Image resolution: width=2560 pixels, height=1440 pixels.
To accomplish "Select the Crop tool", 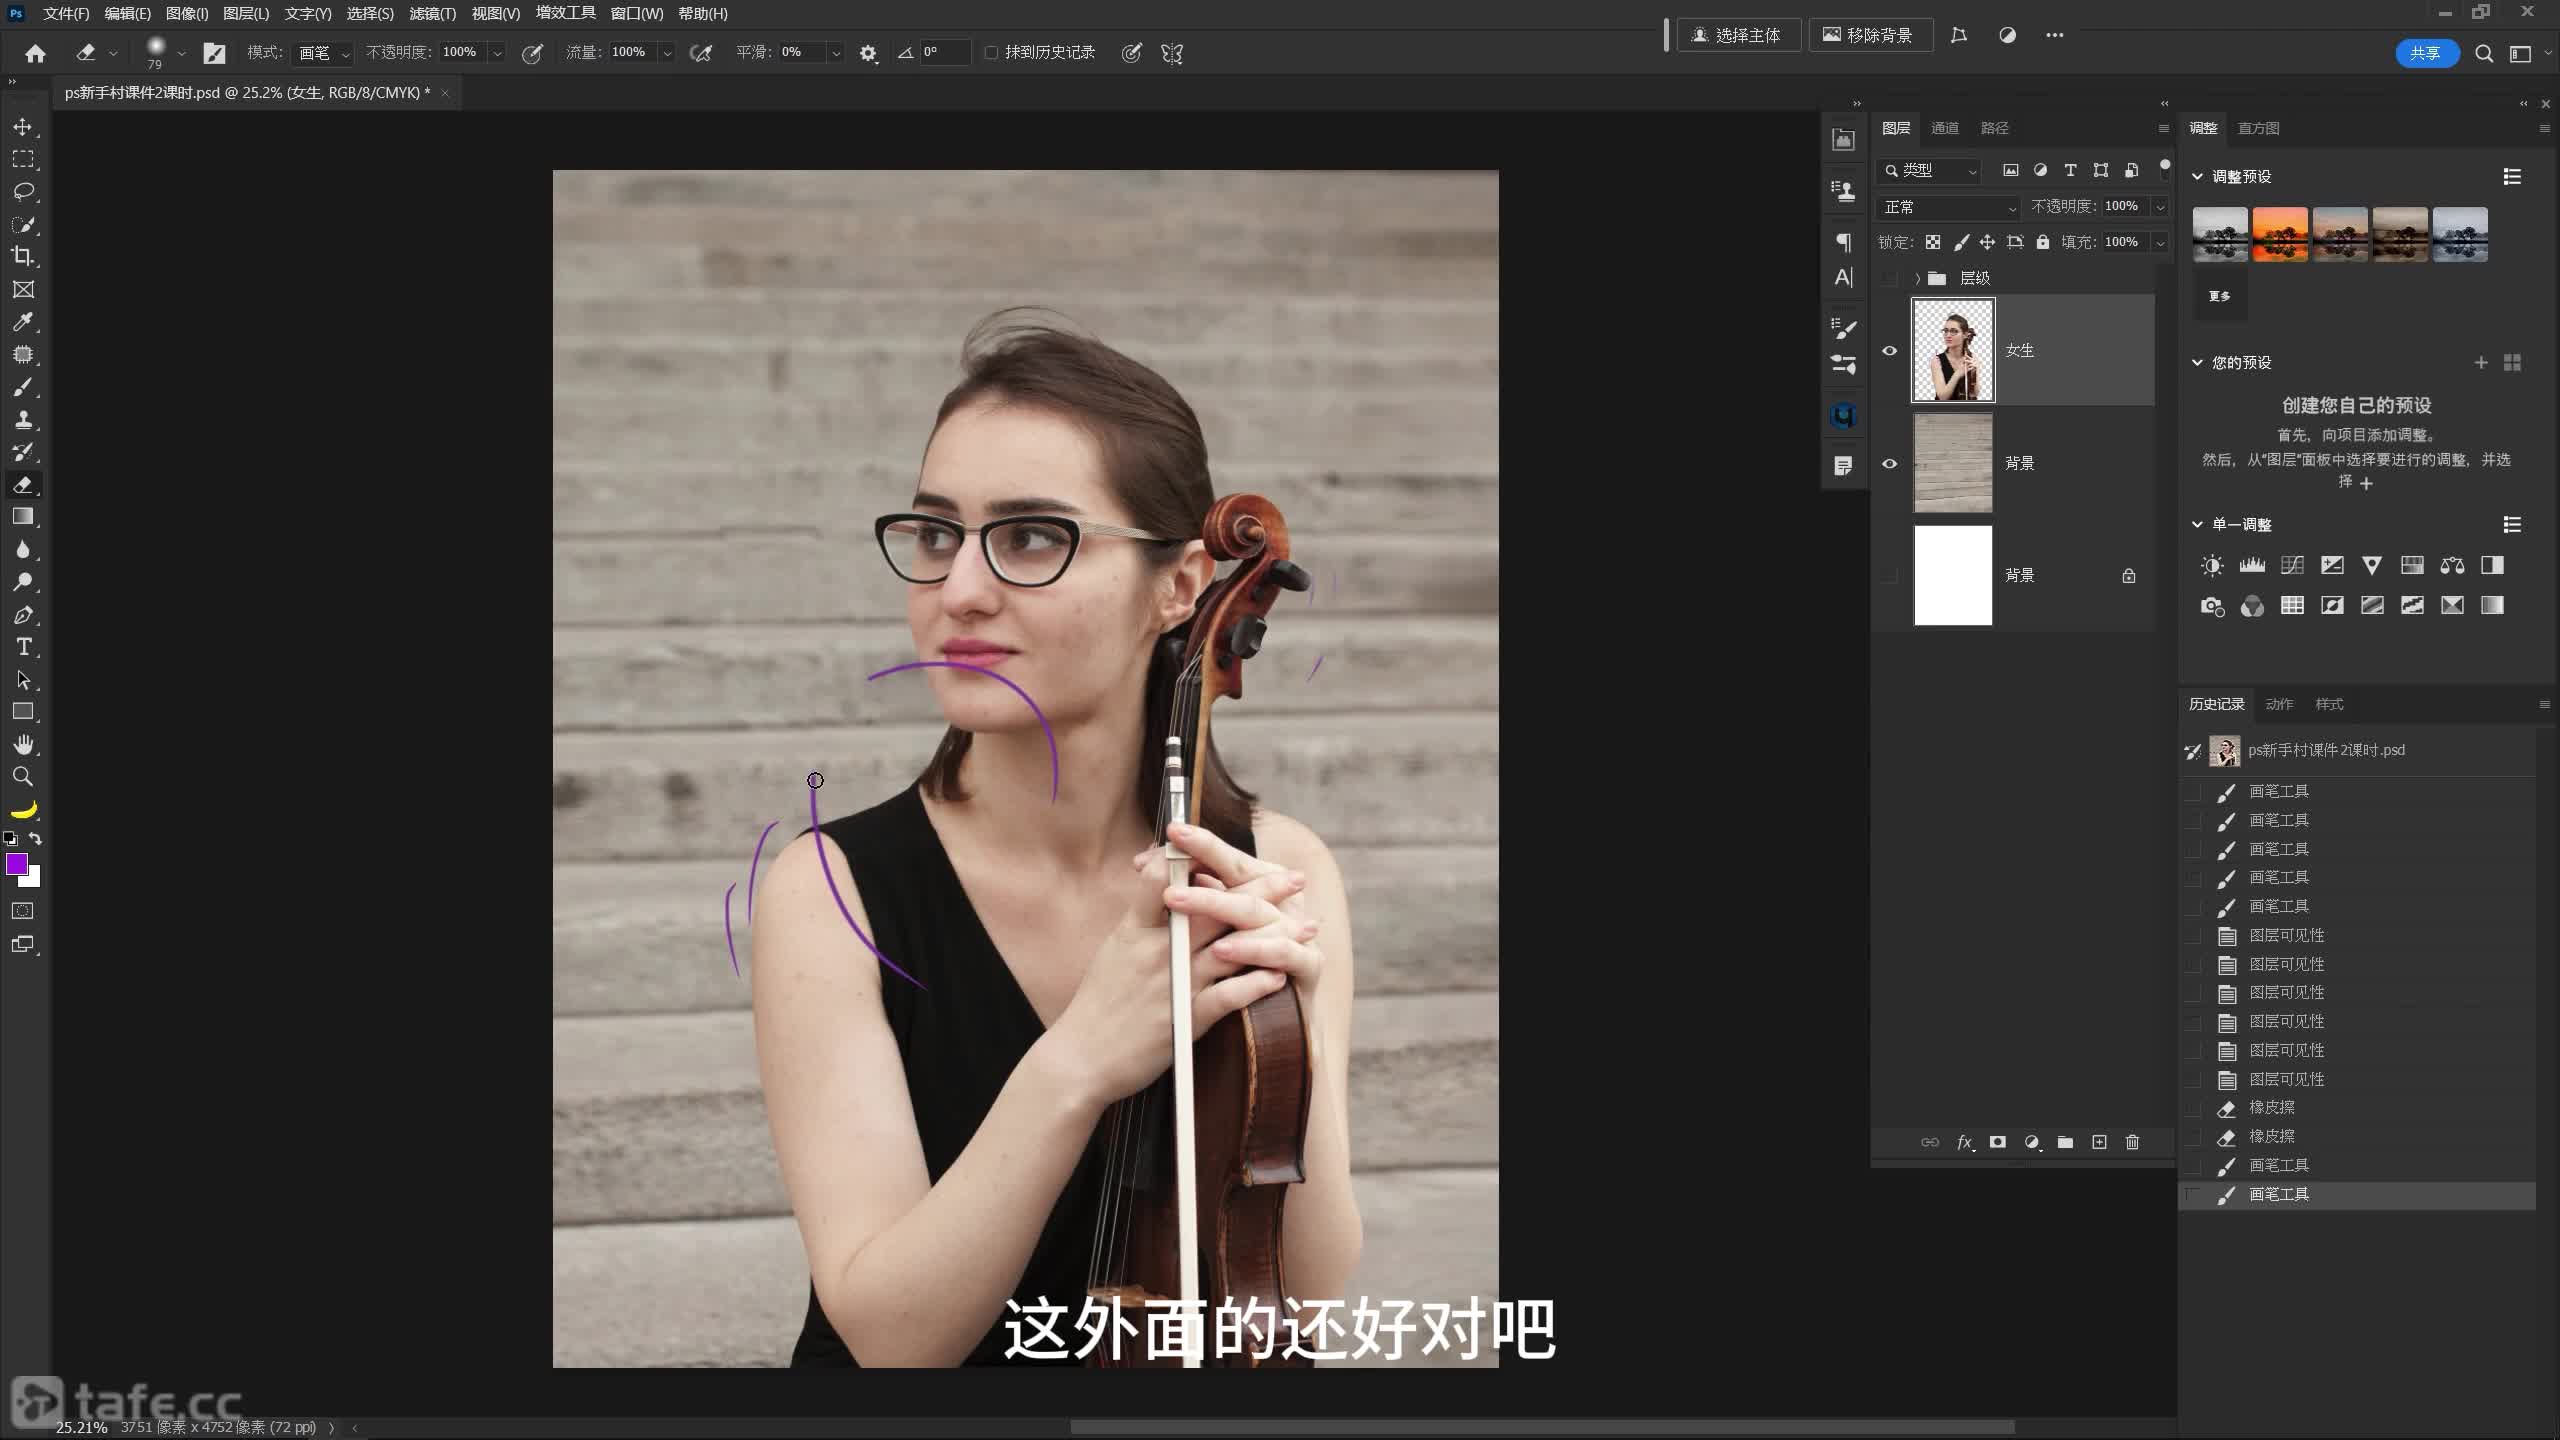I will 23,256.
